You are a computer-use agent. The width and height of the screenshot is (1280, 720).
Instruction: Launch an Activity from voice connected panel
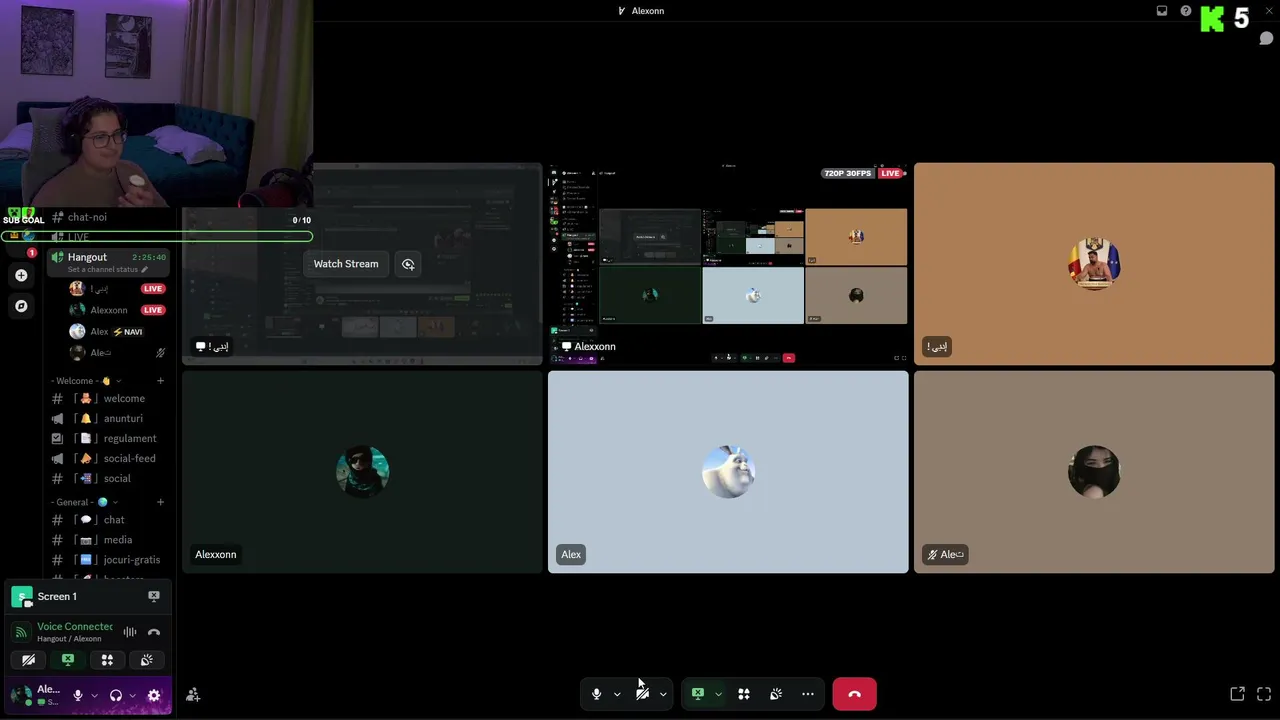(x=107, y=660)
